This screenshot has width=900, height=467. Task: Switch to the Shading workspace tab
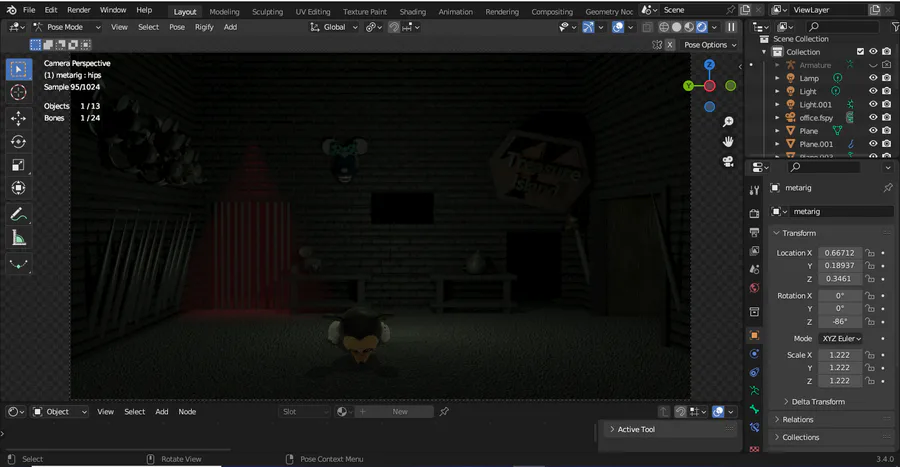click(413, 11)
